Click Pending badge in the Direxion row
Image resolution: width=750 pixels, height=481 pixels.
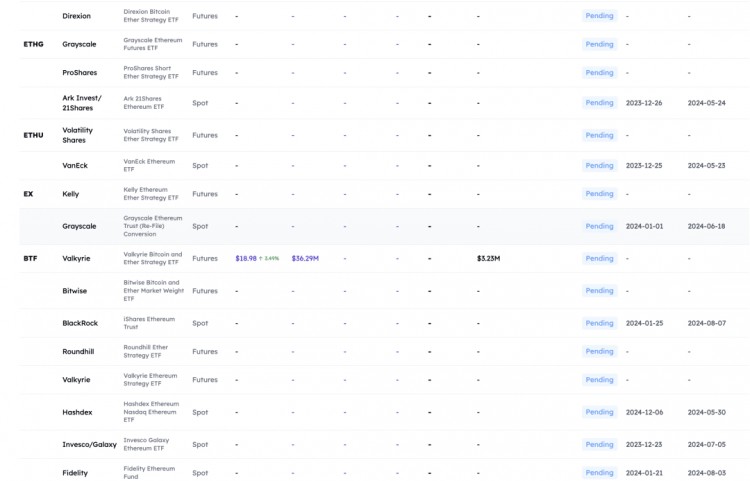599,16
